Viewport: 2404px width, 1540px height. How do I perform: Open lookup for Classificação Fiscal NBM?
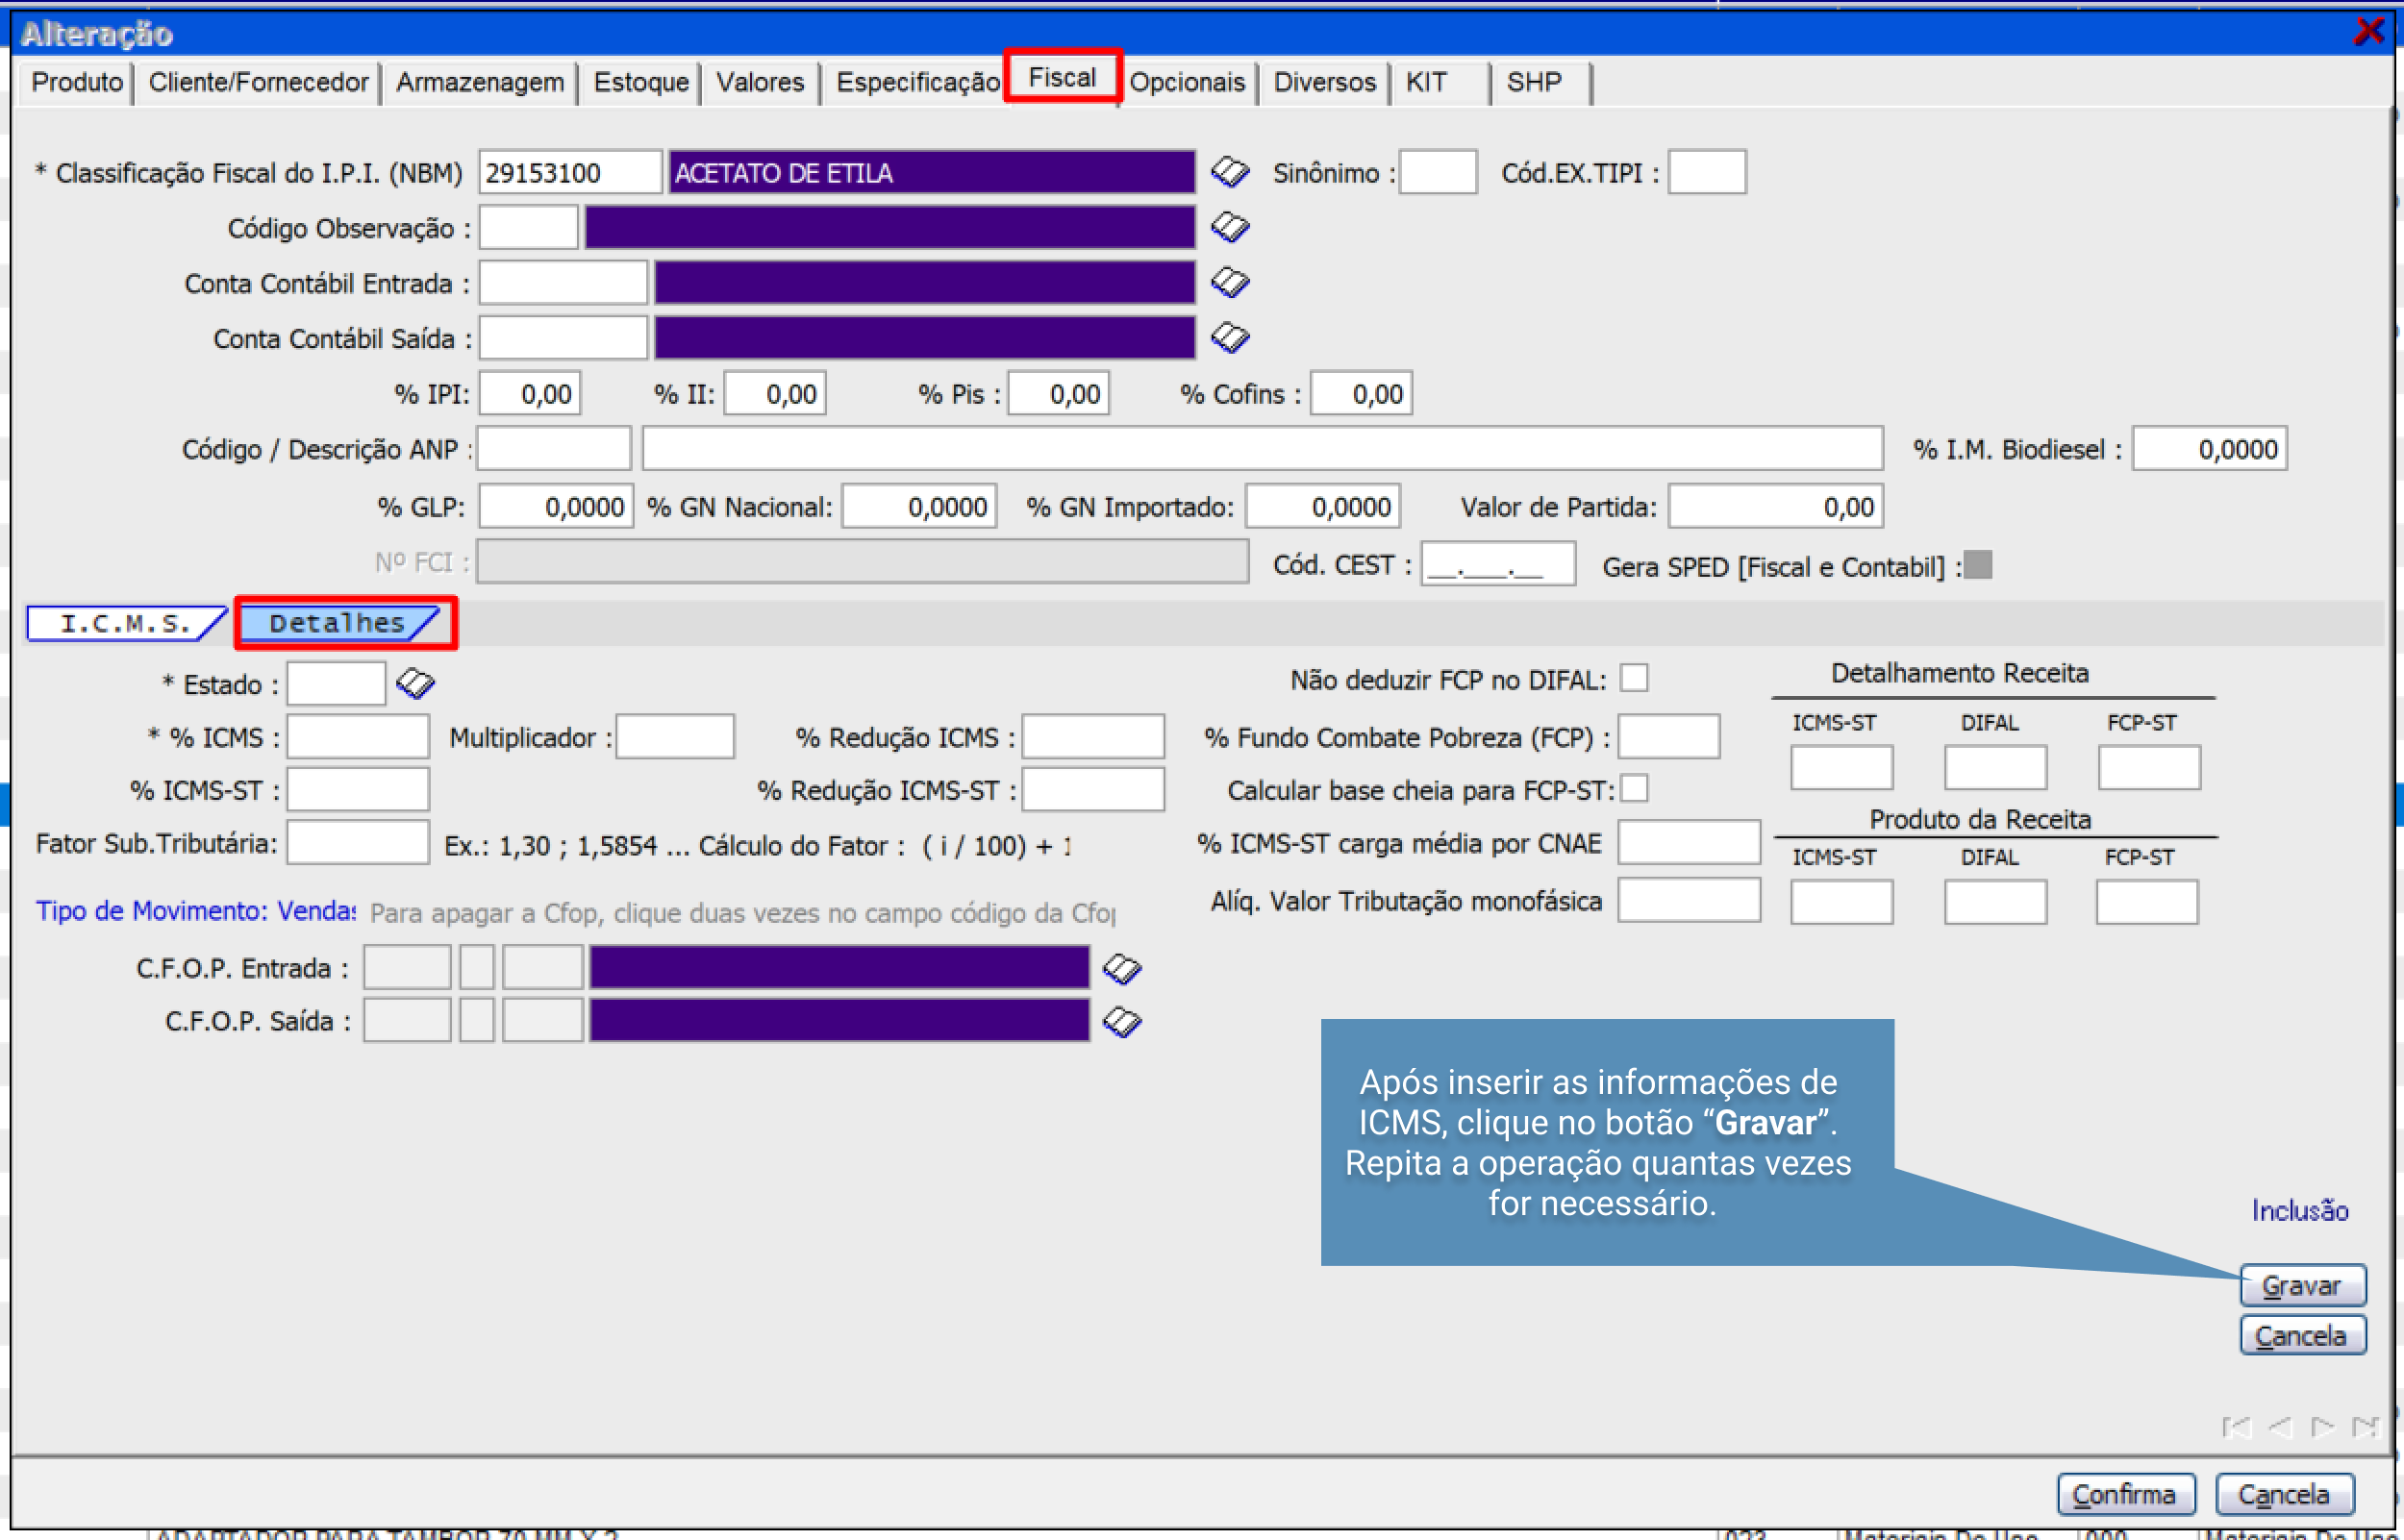tap(1229, 172)
